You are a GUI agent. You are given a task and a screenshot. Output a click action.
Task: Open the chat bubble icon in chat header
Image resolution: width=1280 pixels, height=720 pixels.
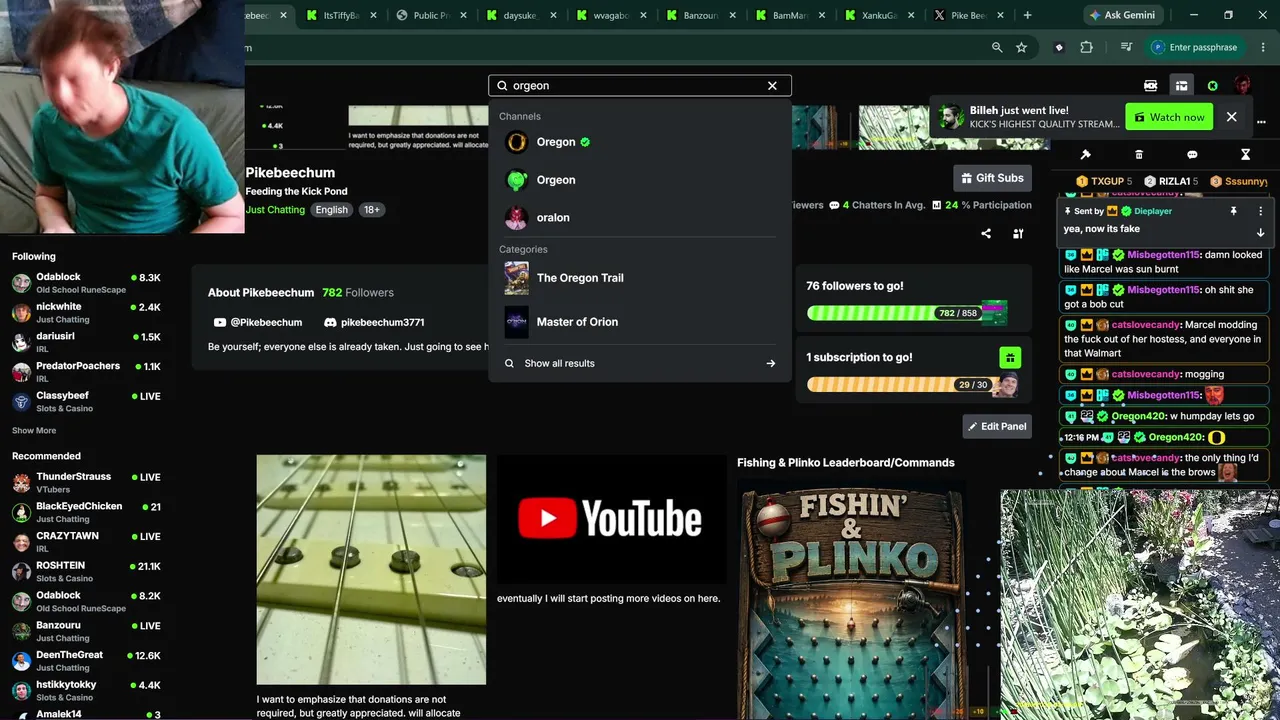pos(1192,155)
